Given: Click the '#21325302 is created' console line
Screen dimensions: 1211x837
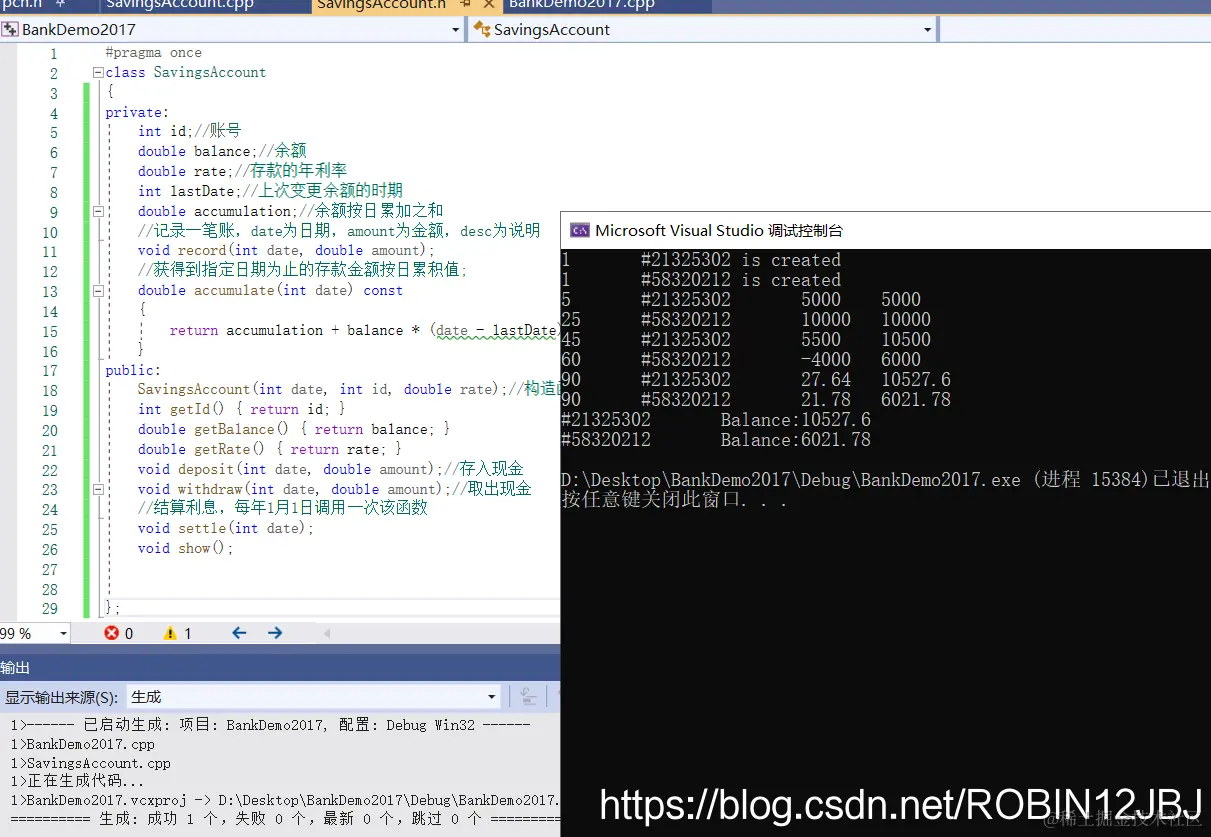Looking at the screenshot, I should (x=701, y=260).
